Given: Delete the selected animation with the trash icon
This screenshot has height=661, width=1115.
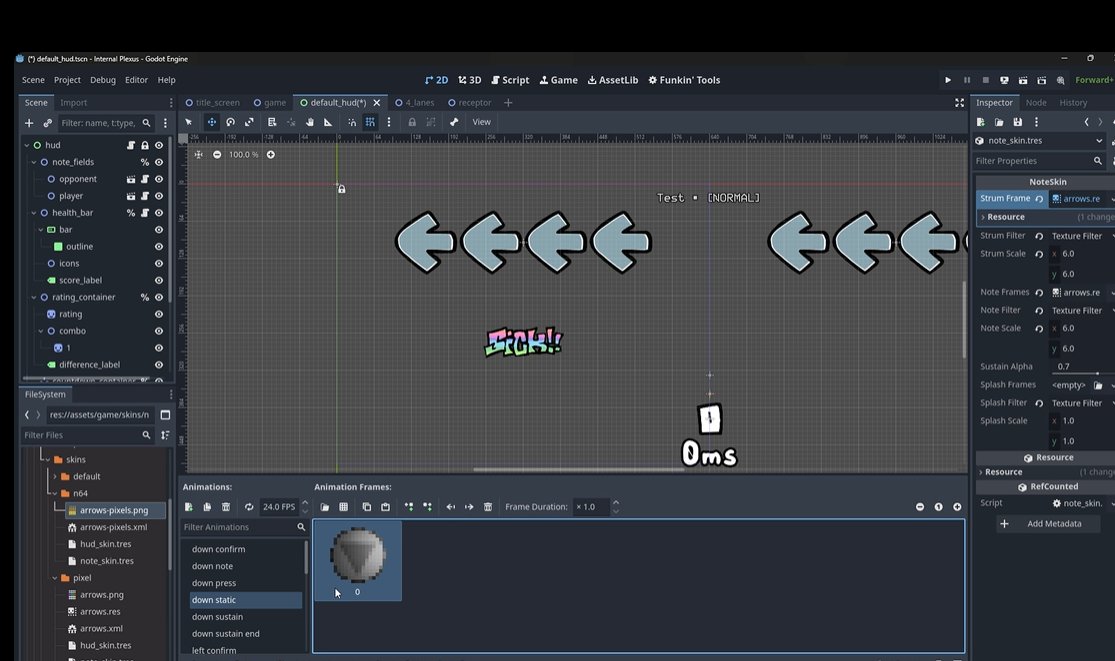Looking at the screenshot, I should click(225, 507).
